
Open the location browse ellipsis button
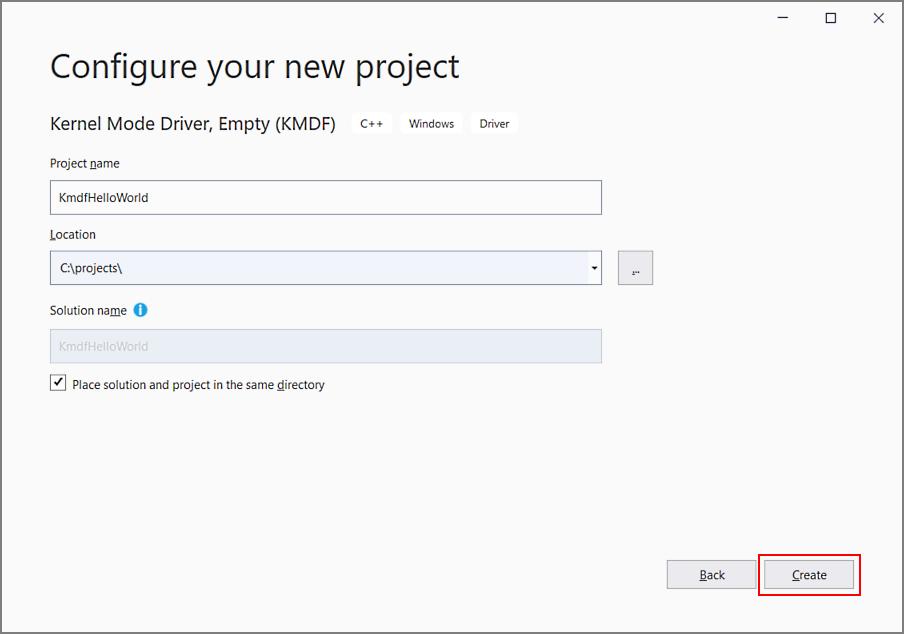[635, 267]
